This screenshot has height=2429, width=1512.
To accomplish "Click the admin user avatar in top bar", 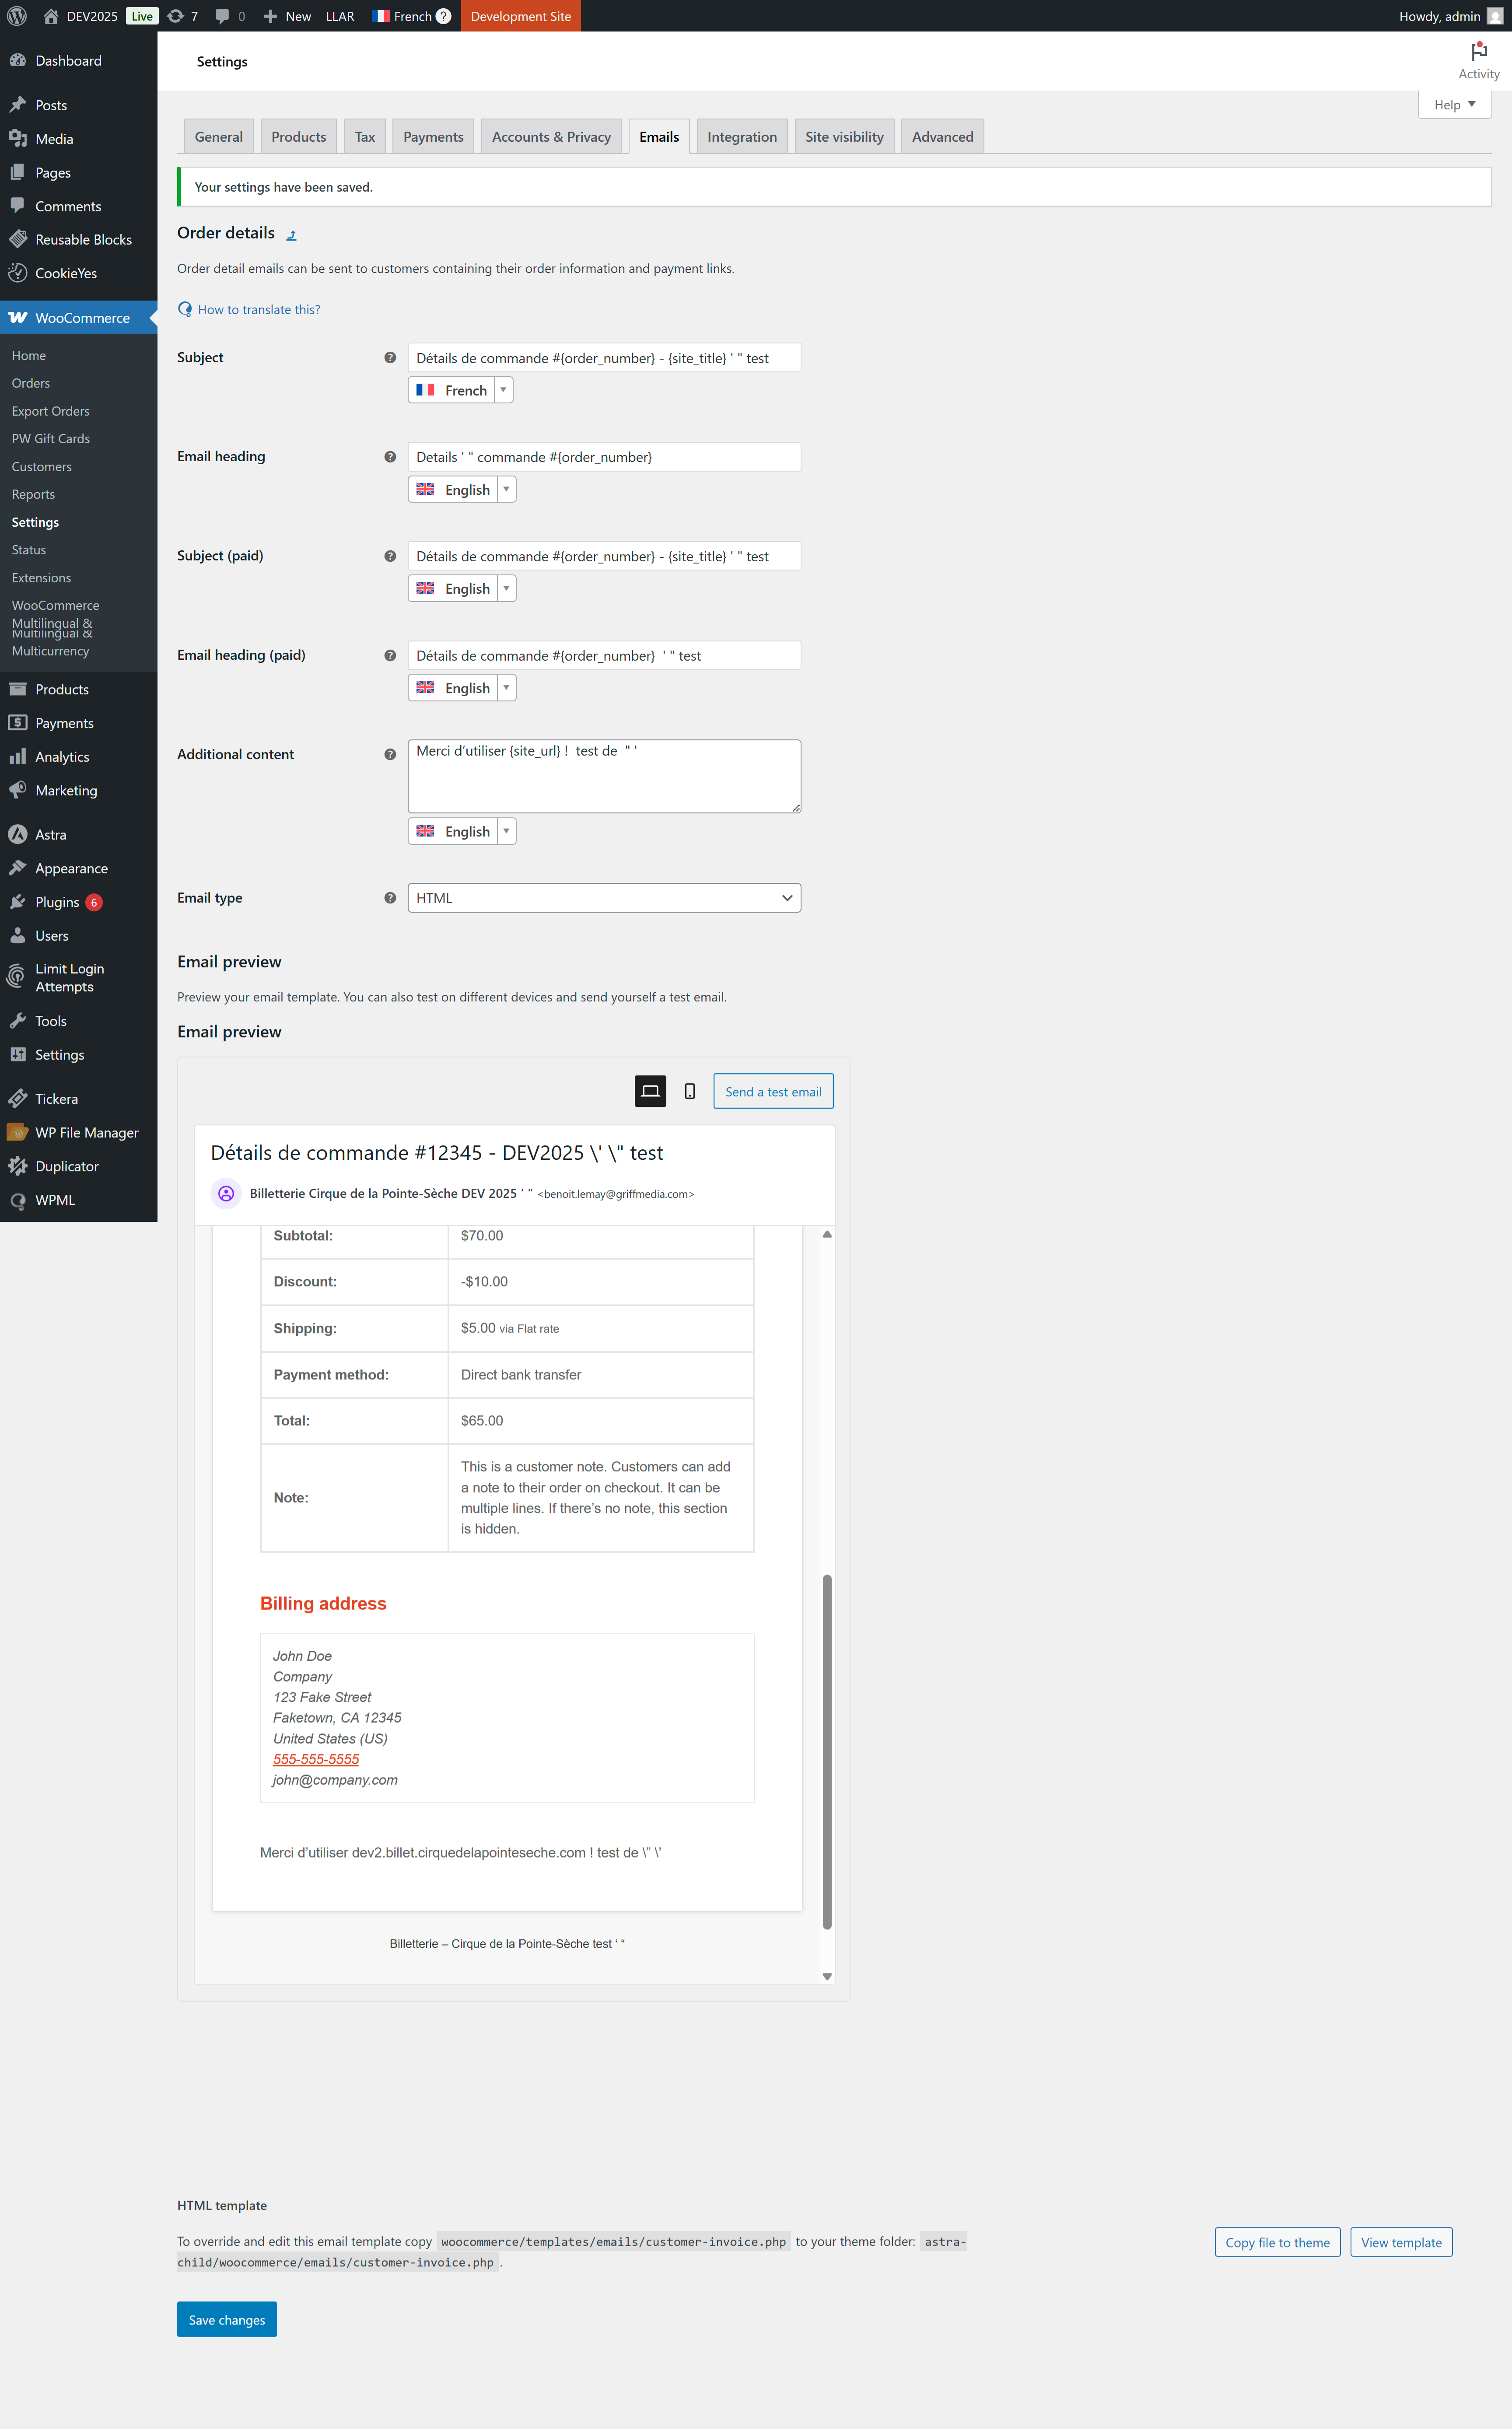I will 1495,16.
